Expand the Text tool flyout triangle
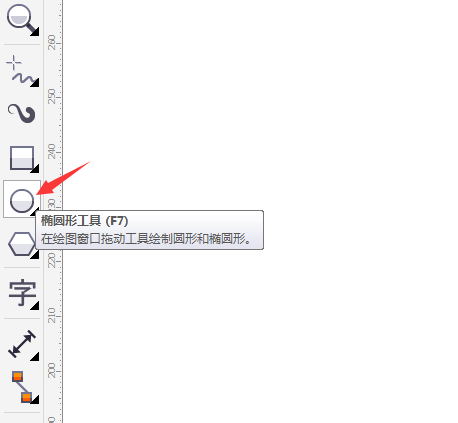 point(35,306)
